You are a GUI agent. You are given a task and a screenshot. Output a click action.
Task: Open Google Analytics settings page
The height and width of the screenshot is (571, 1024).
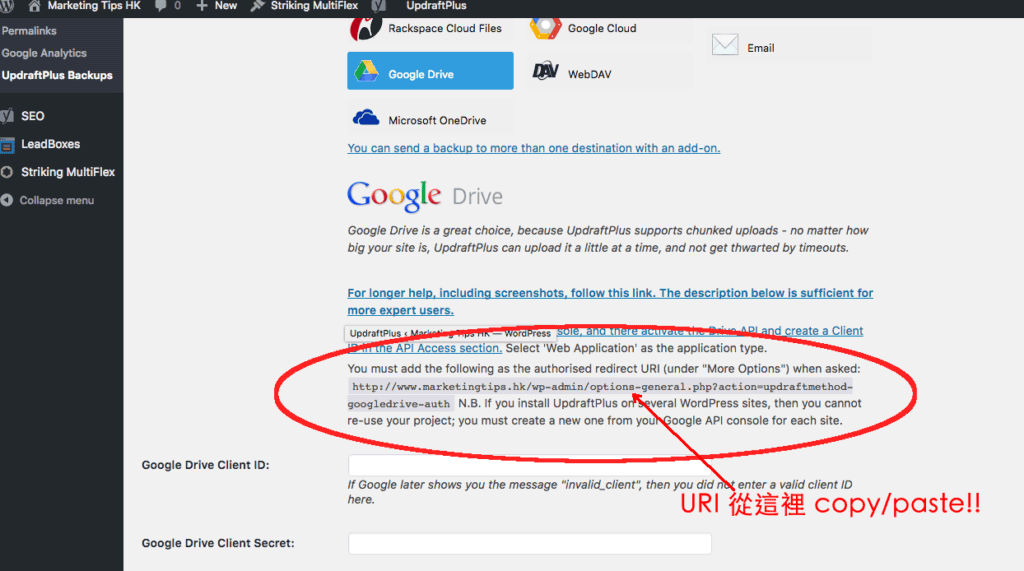pos(44,53)
